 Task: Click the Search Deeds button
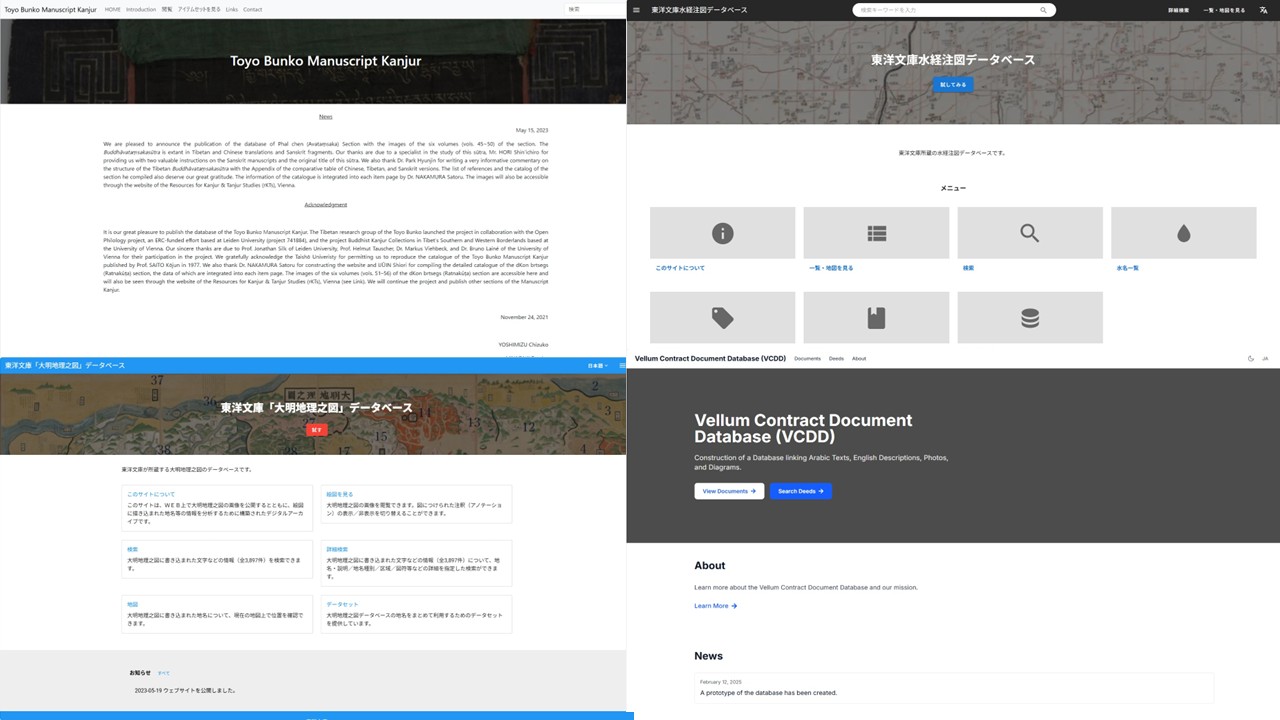[800, 491]
